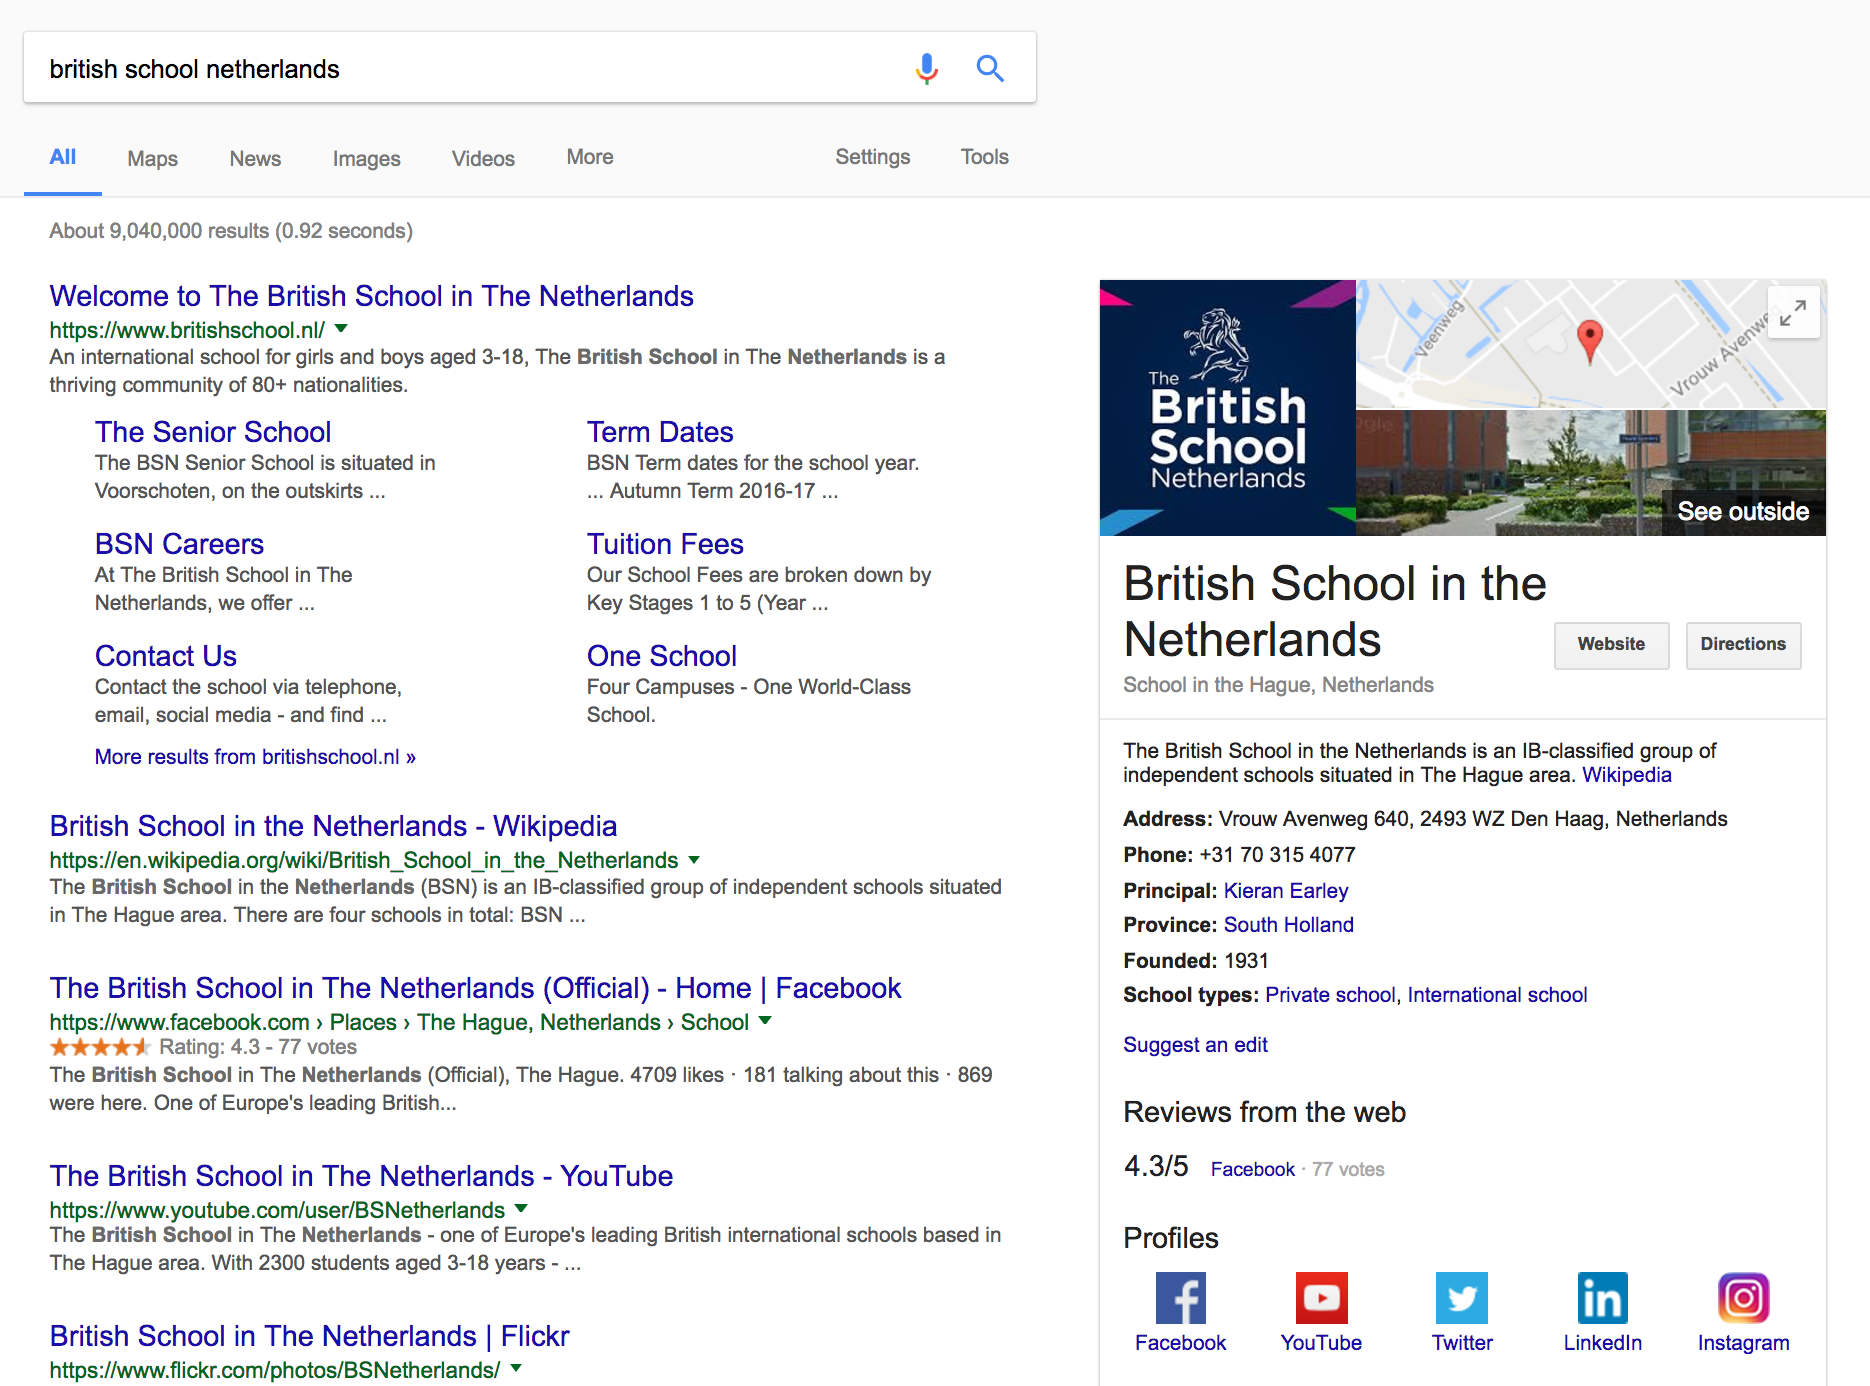This screenshot has width=1870, height=1386.
Task: Click the flickr.com/photos/BSNetherlands green URL
Action: [x=275, y=1370]
